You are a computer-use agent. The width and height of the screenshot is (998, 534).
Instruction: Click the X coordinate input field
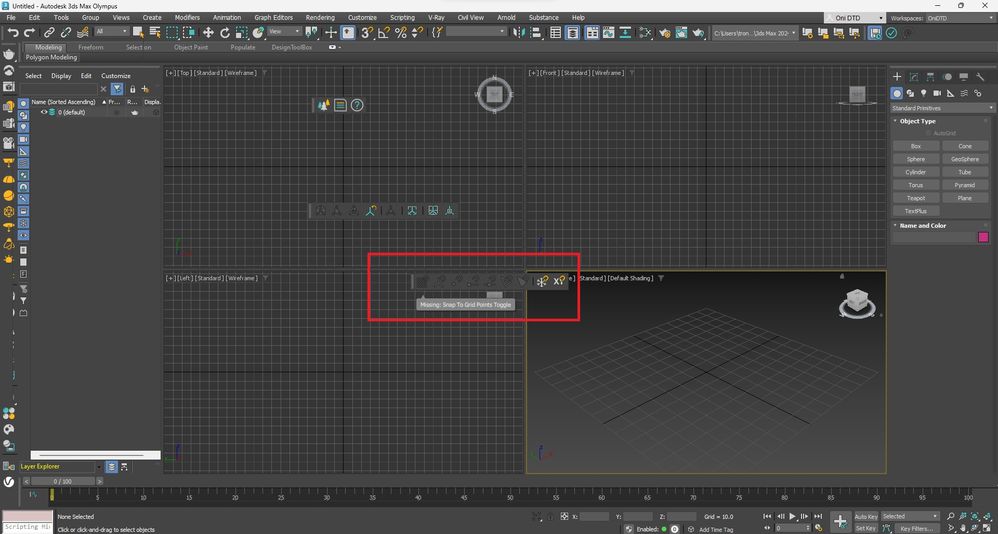pos(594,517)
